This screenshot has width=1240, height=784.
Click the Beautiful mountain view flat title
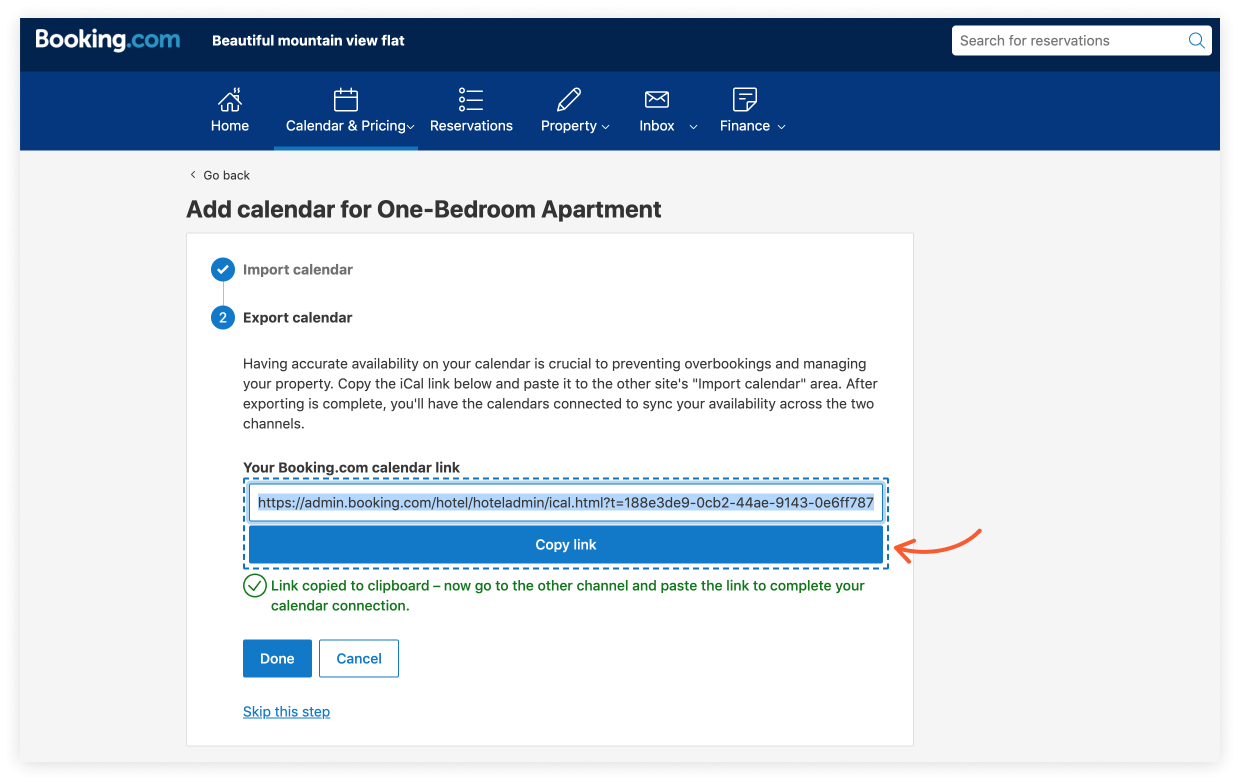click(x=308, y=41)
